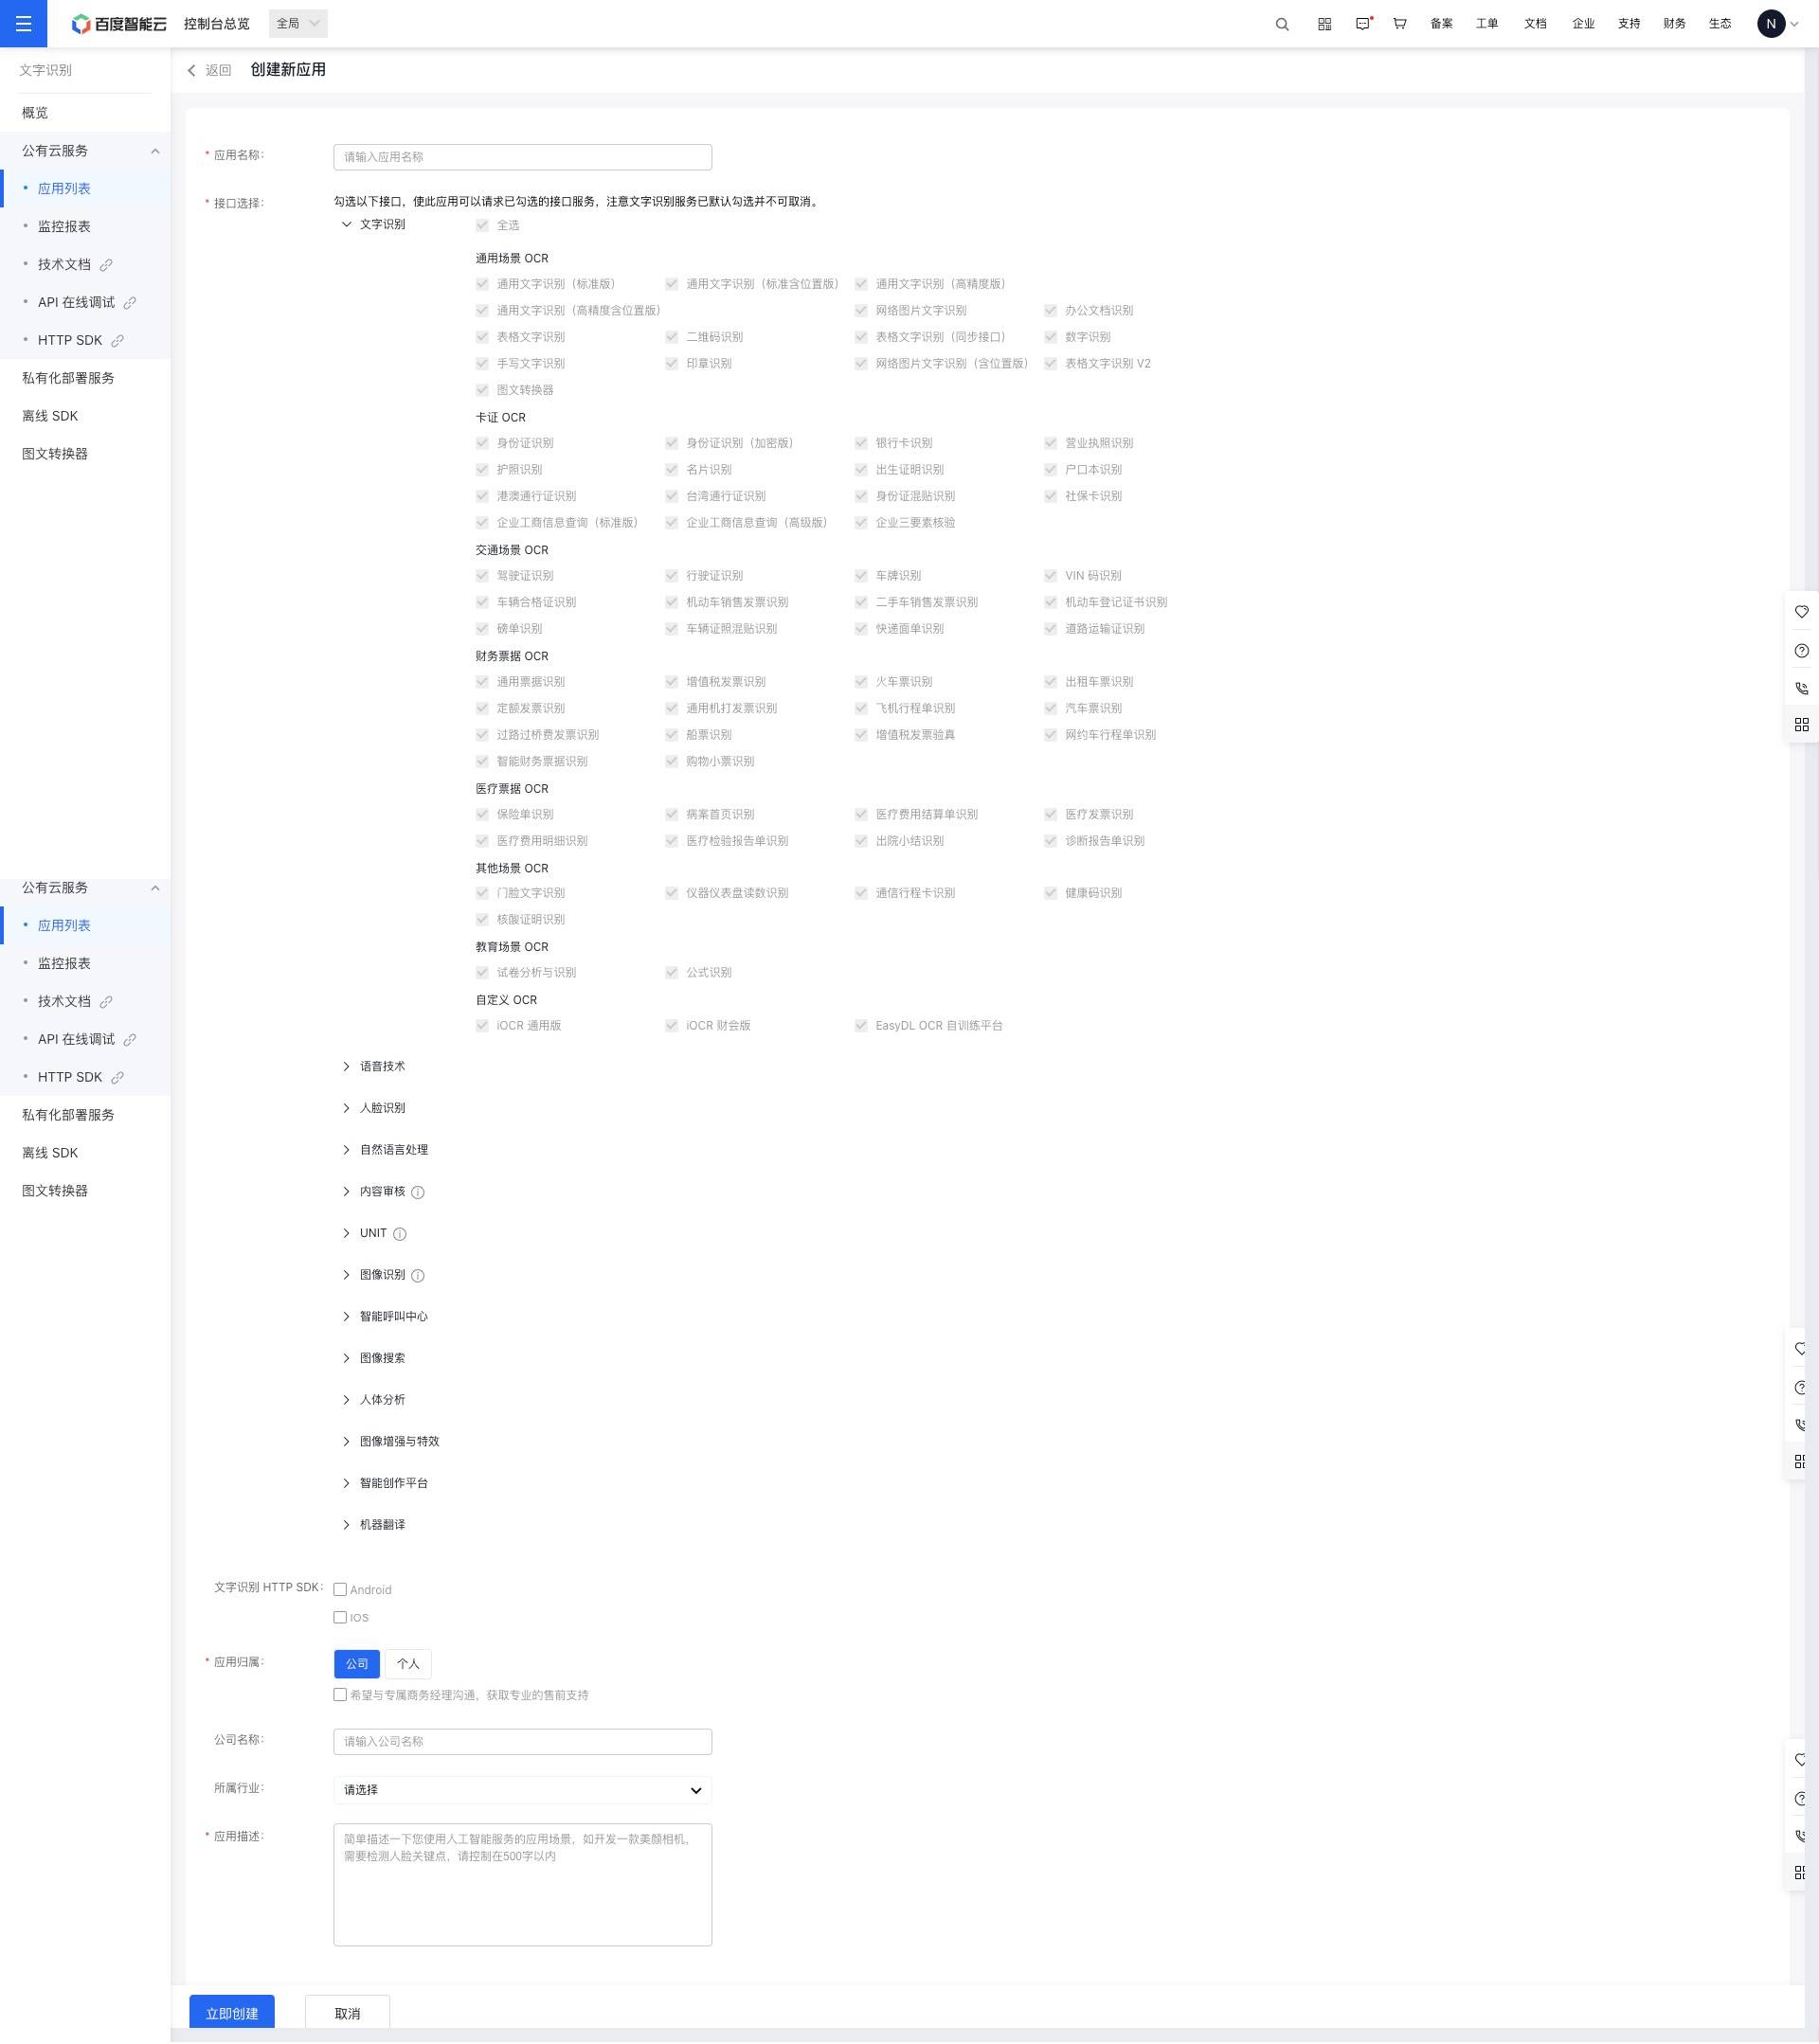The width and height of the screenshot is (1819, 2044).
Task: Select 个人 as application ownership
Action: click(x=408, y=1663)
